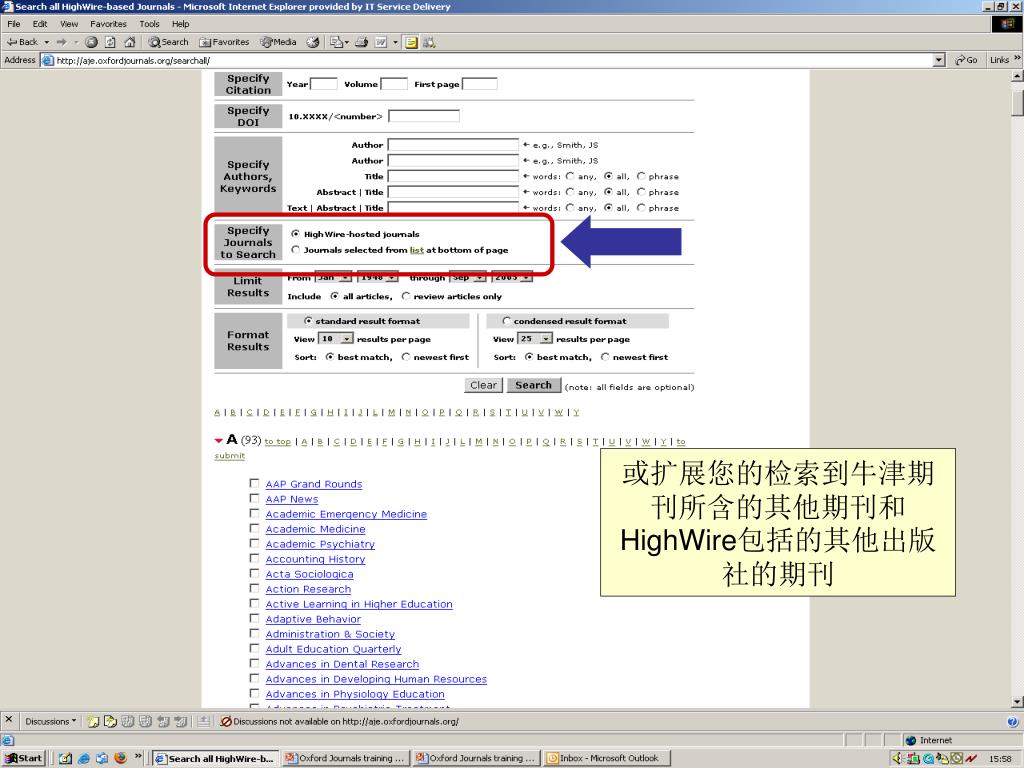Open the Tools menu
Viewport: 1024px width, 768px height.
tap(149, 24)
